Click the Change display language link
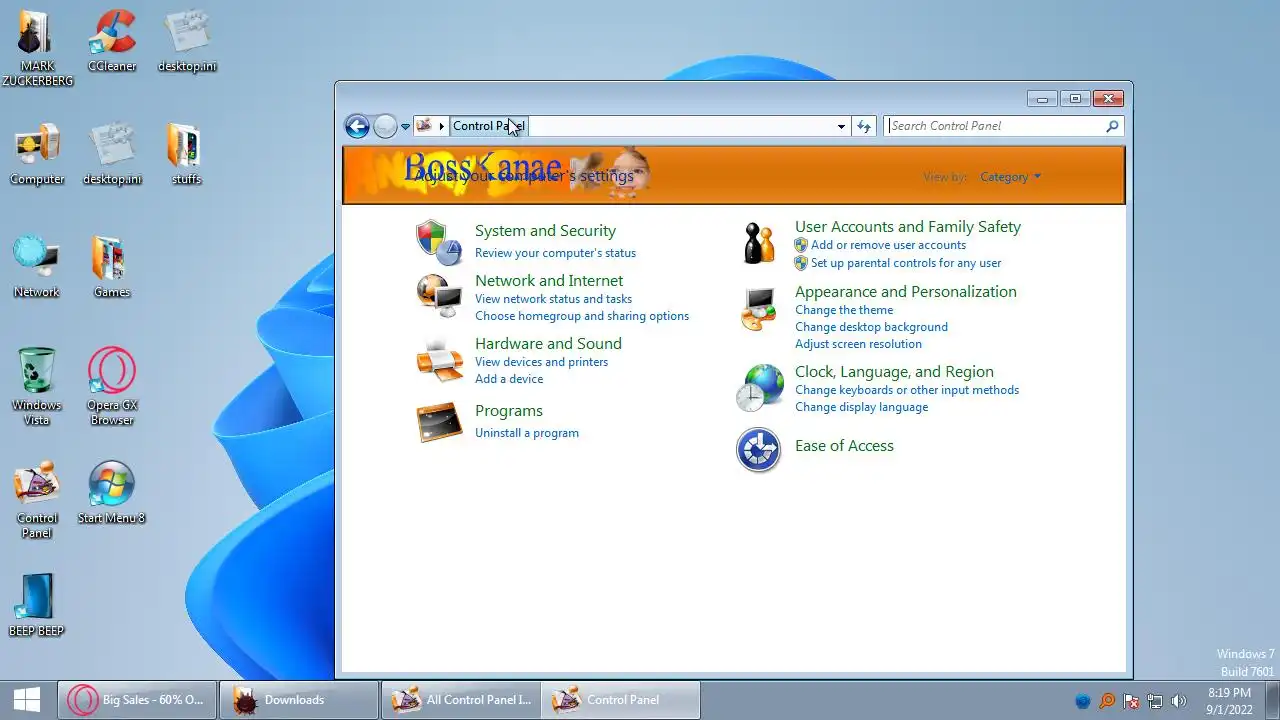Image resolution: width=1280 pixels, height=720 pixels. [x=861, y=407]
